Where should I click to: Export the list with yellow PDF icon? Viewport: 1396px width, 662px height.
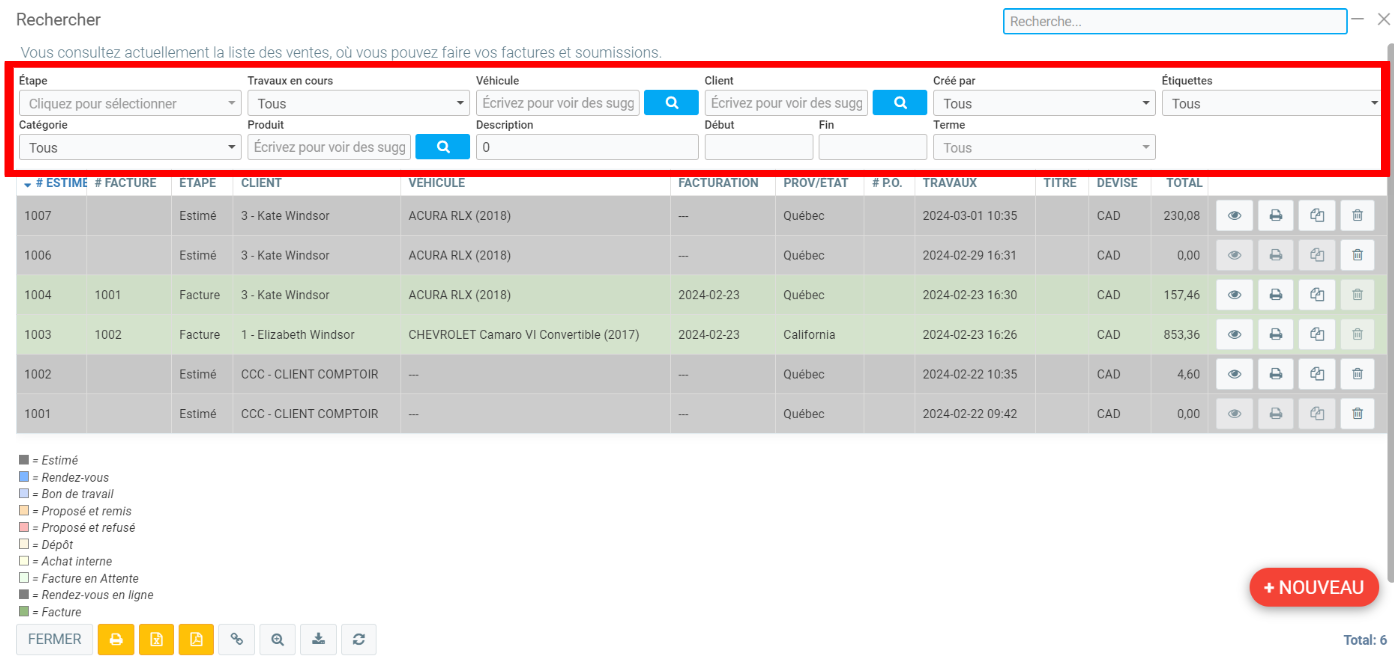pyautogui.click(x=196, y=639)
